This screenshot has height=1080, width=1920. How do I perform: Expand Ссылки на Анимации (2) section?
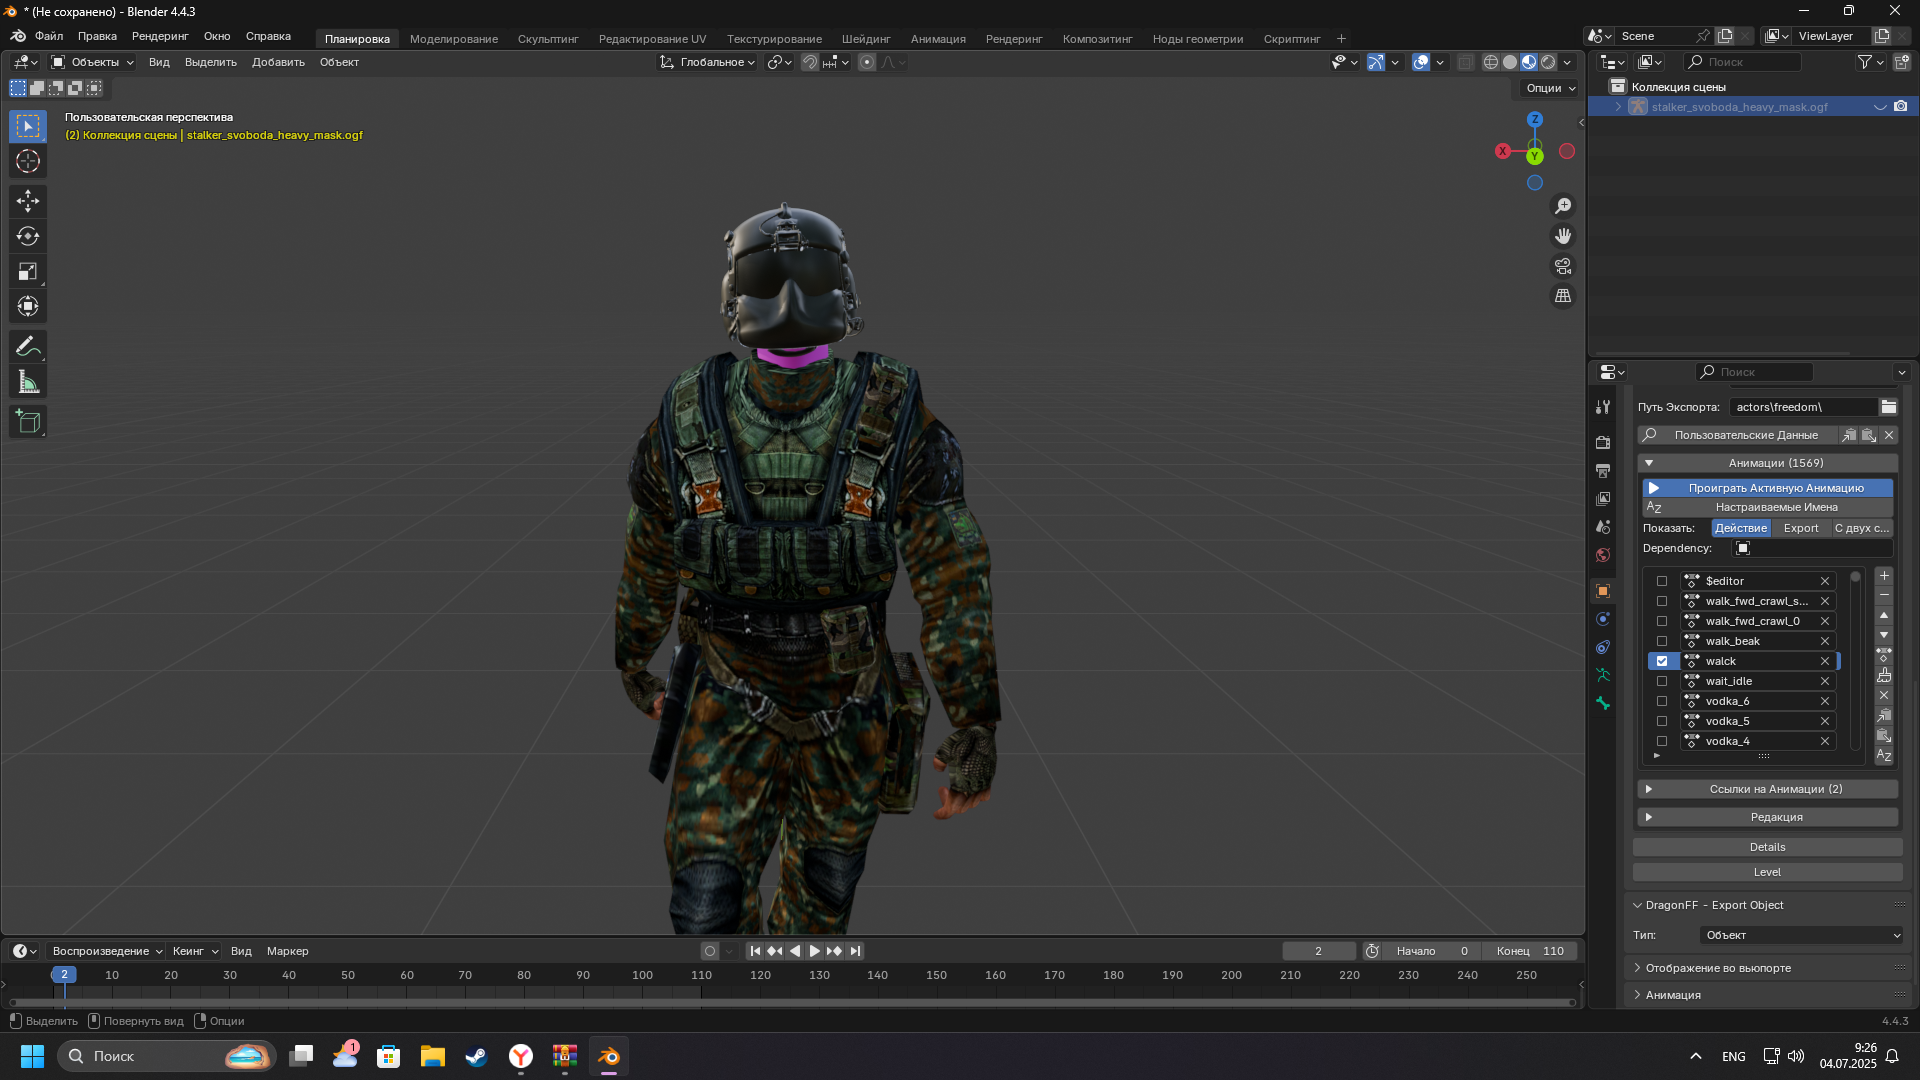[x=1767, y=789]
